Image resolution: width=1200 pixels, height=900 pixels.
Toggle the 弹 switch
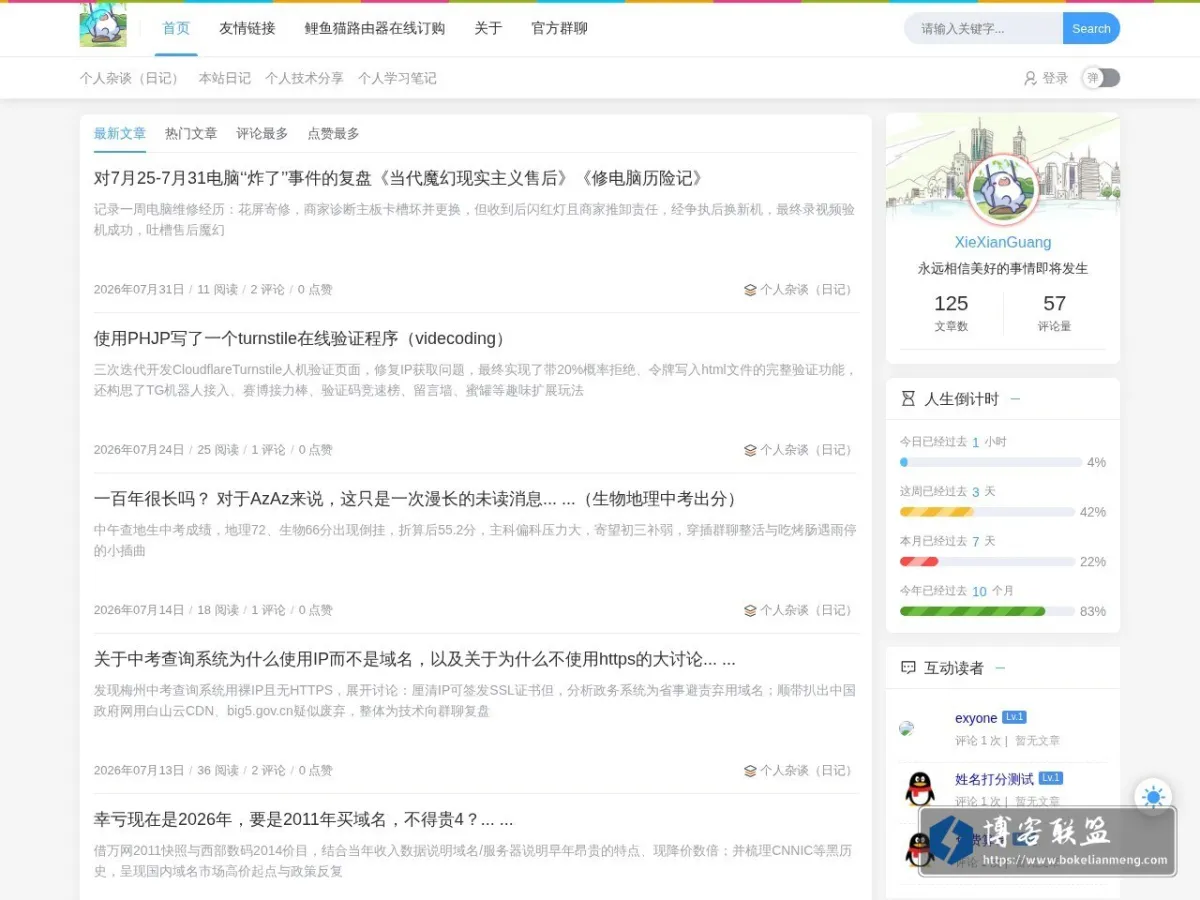[x=1101, y=78]
